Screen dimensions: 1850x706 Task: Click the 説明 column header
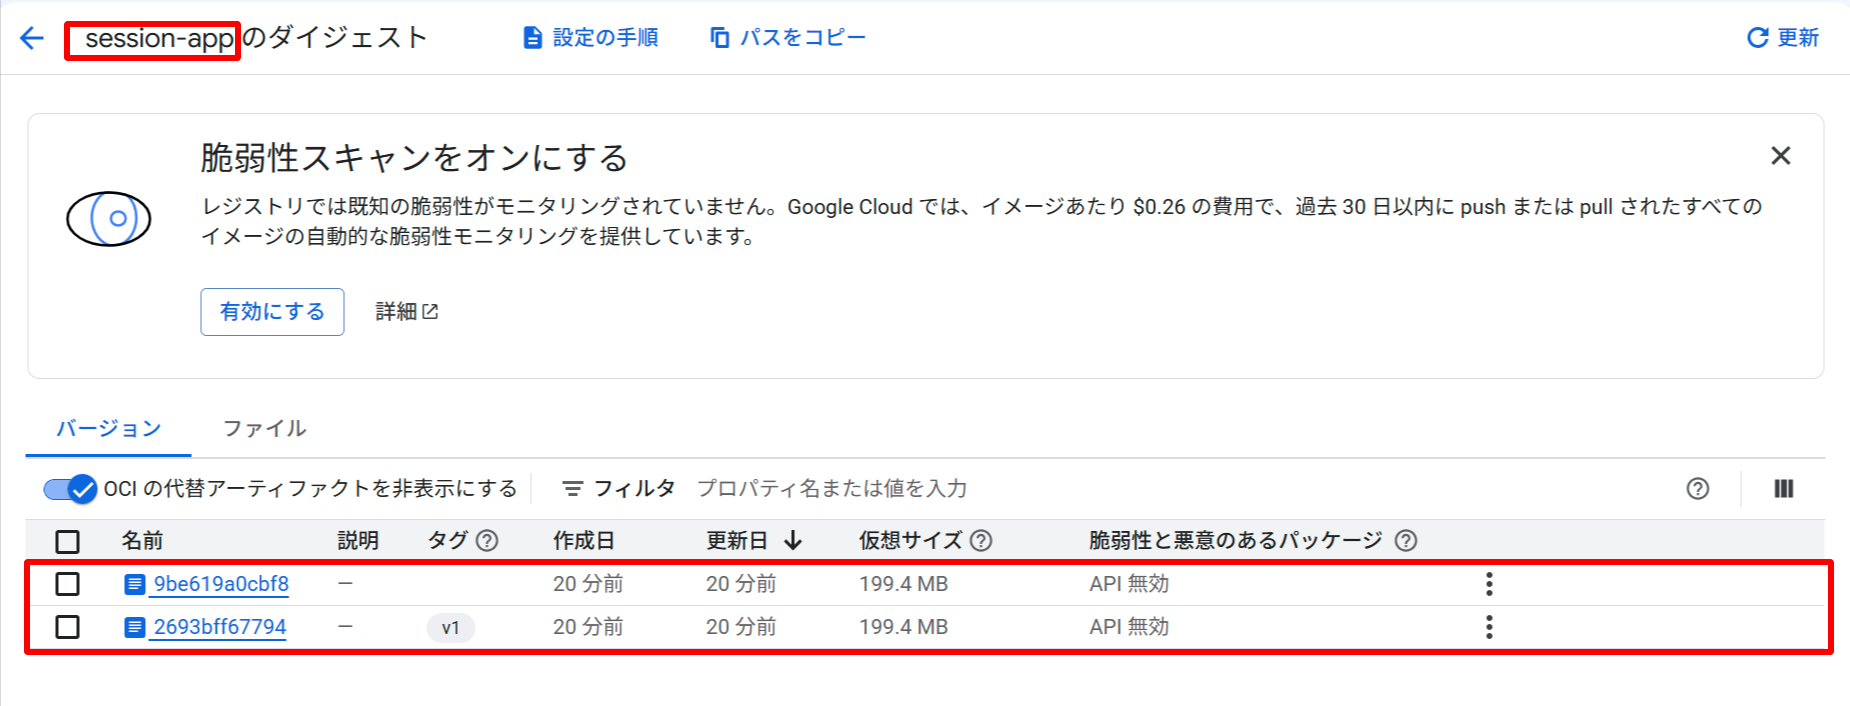tap(358, 541)
